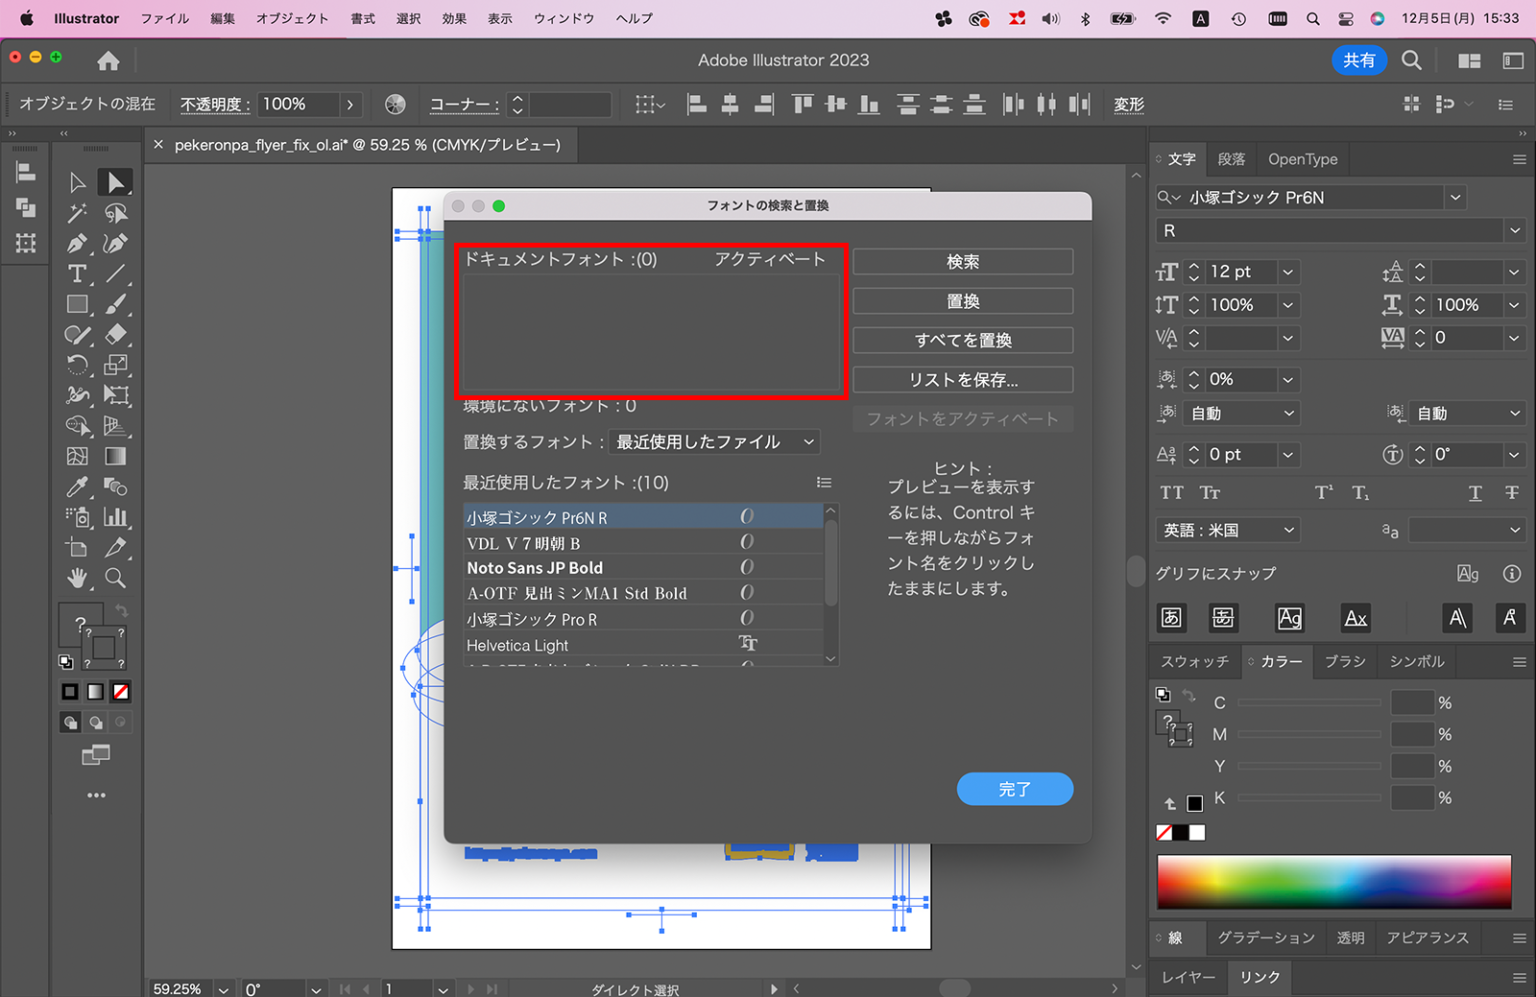Grab the Hand tool
This screenshot has height=997, width=1536.
78,578
